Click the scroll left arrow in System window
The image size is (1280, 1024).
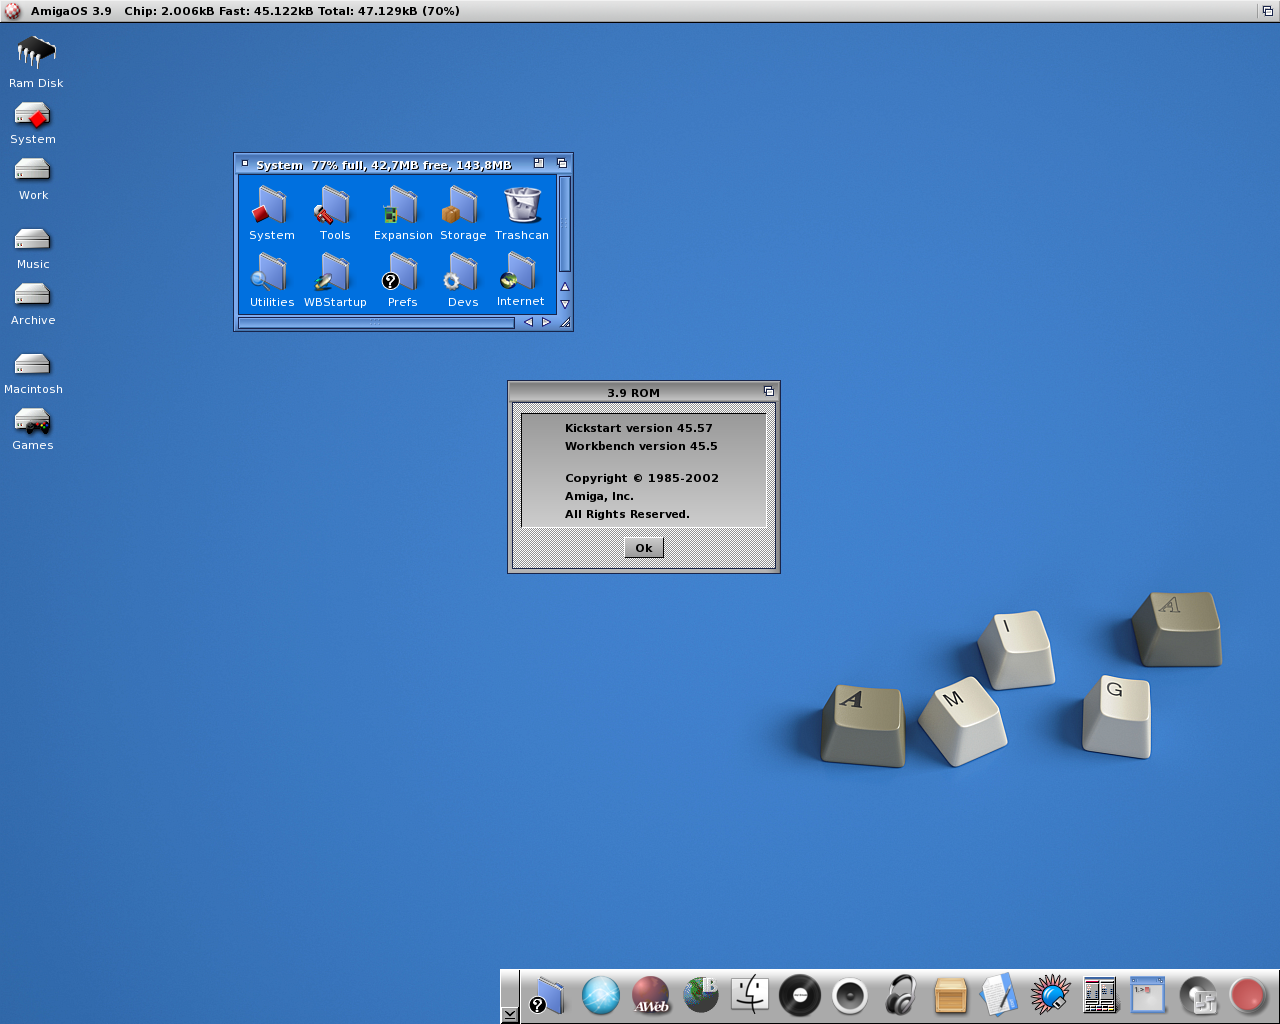tap(528, 322)
